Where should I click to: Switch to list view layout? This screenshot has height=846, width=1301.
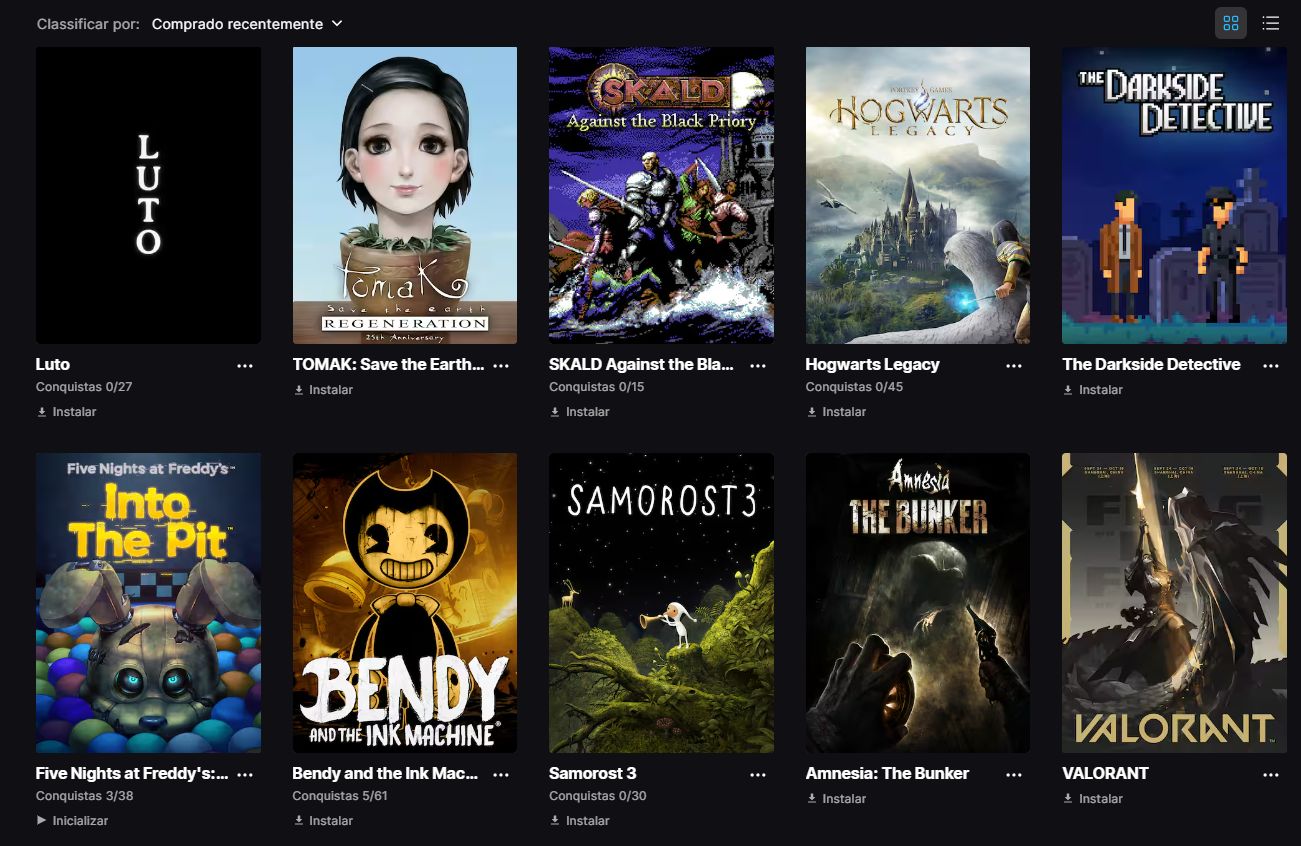coord(1270,23)
